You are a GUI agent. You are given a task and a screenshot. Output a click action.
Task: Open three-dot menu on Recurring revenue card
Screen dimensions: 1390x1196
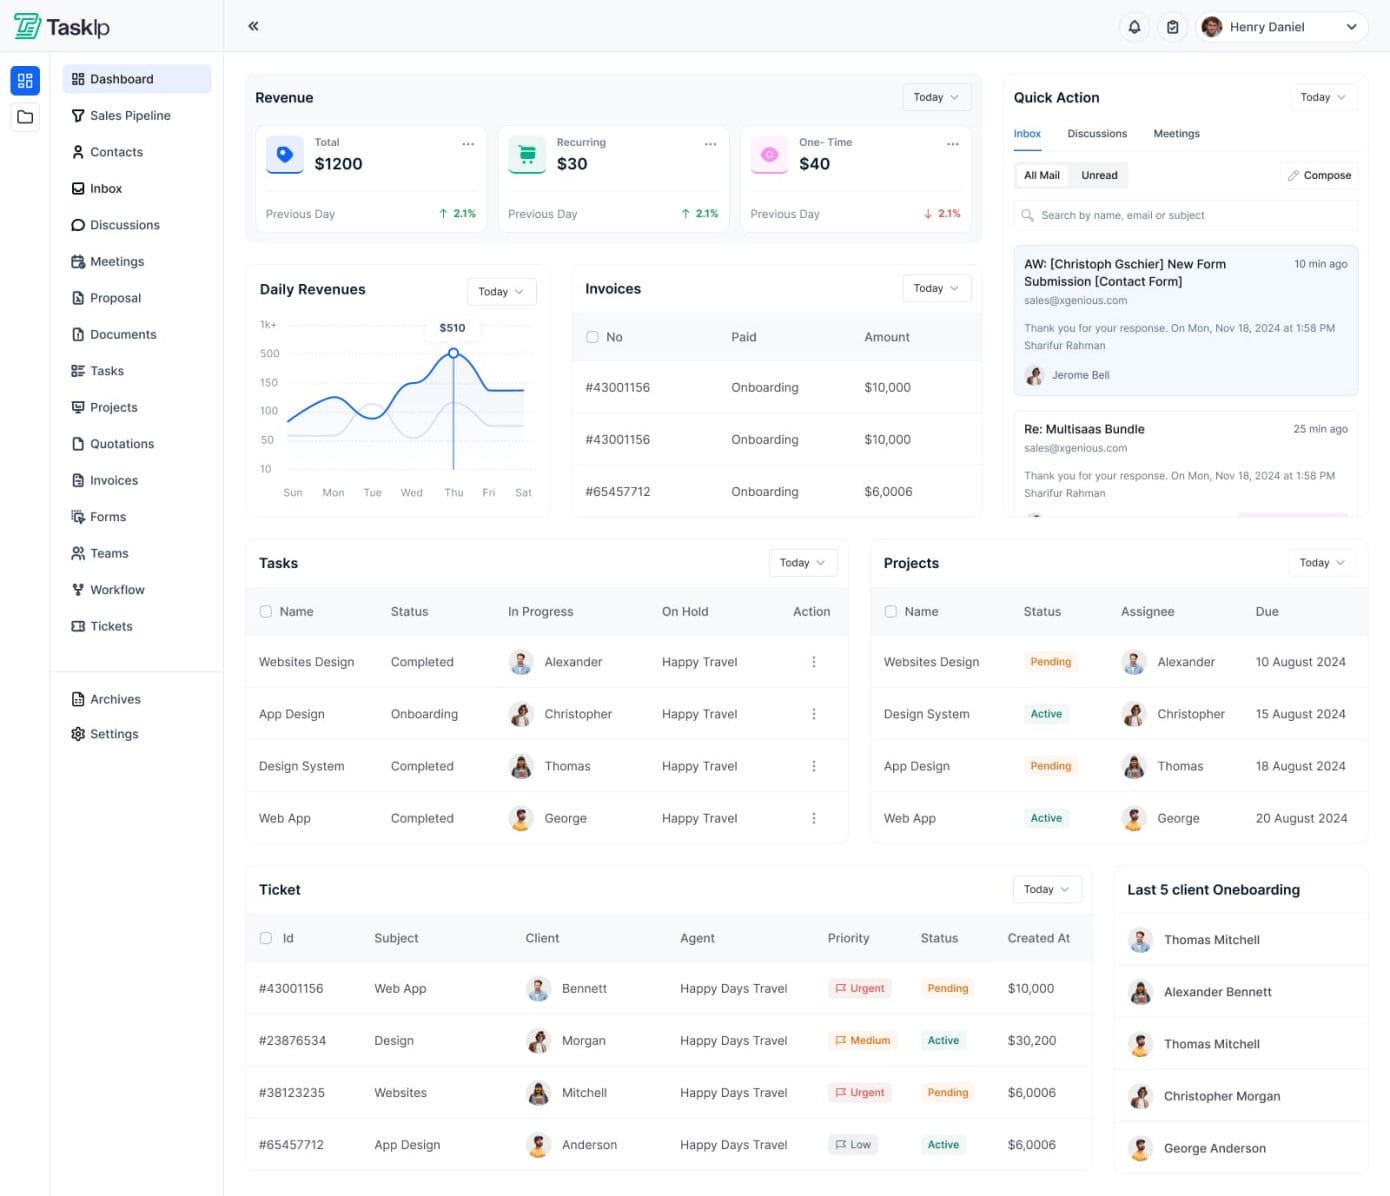pos(710,144)
